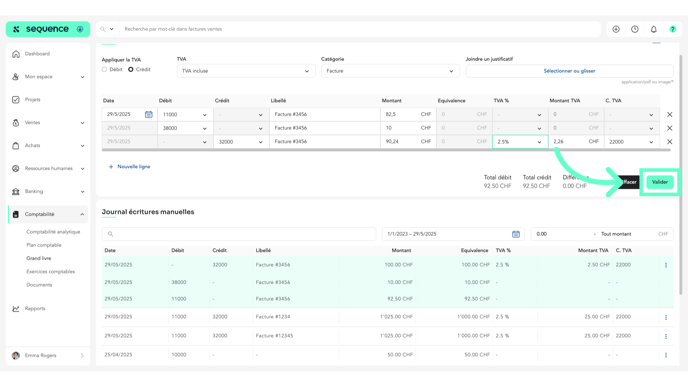Open Documents submenu item

click(39, 285)
